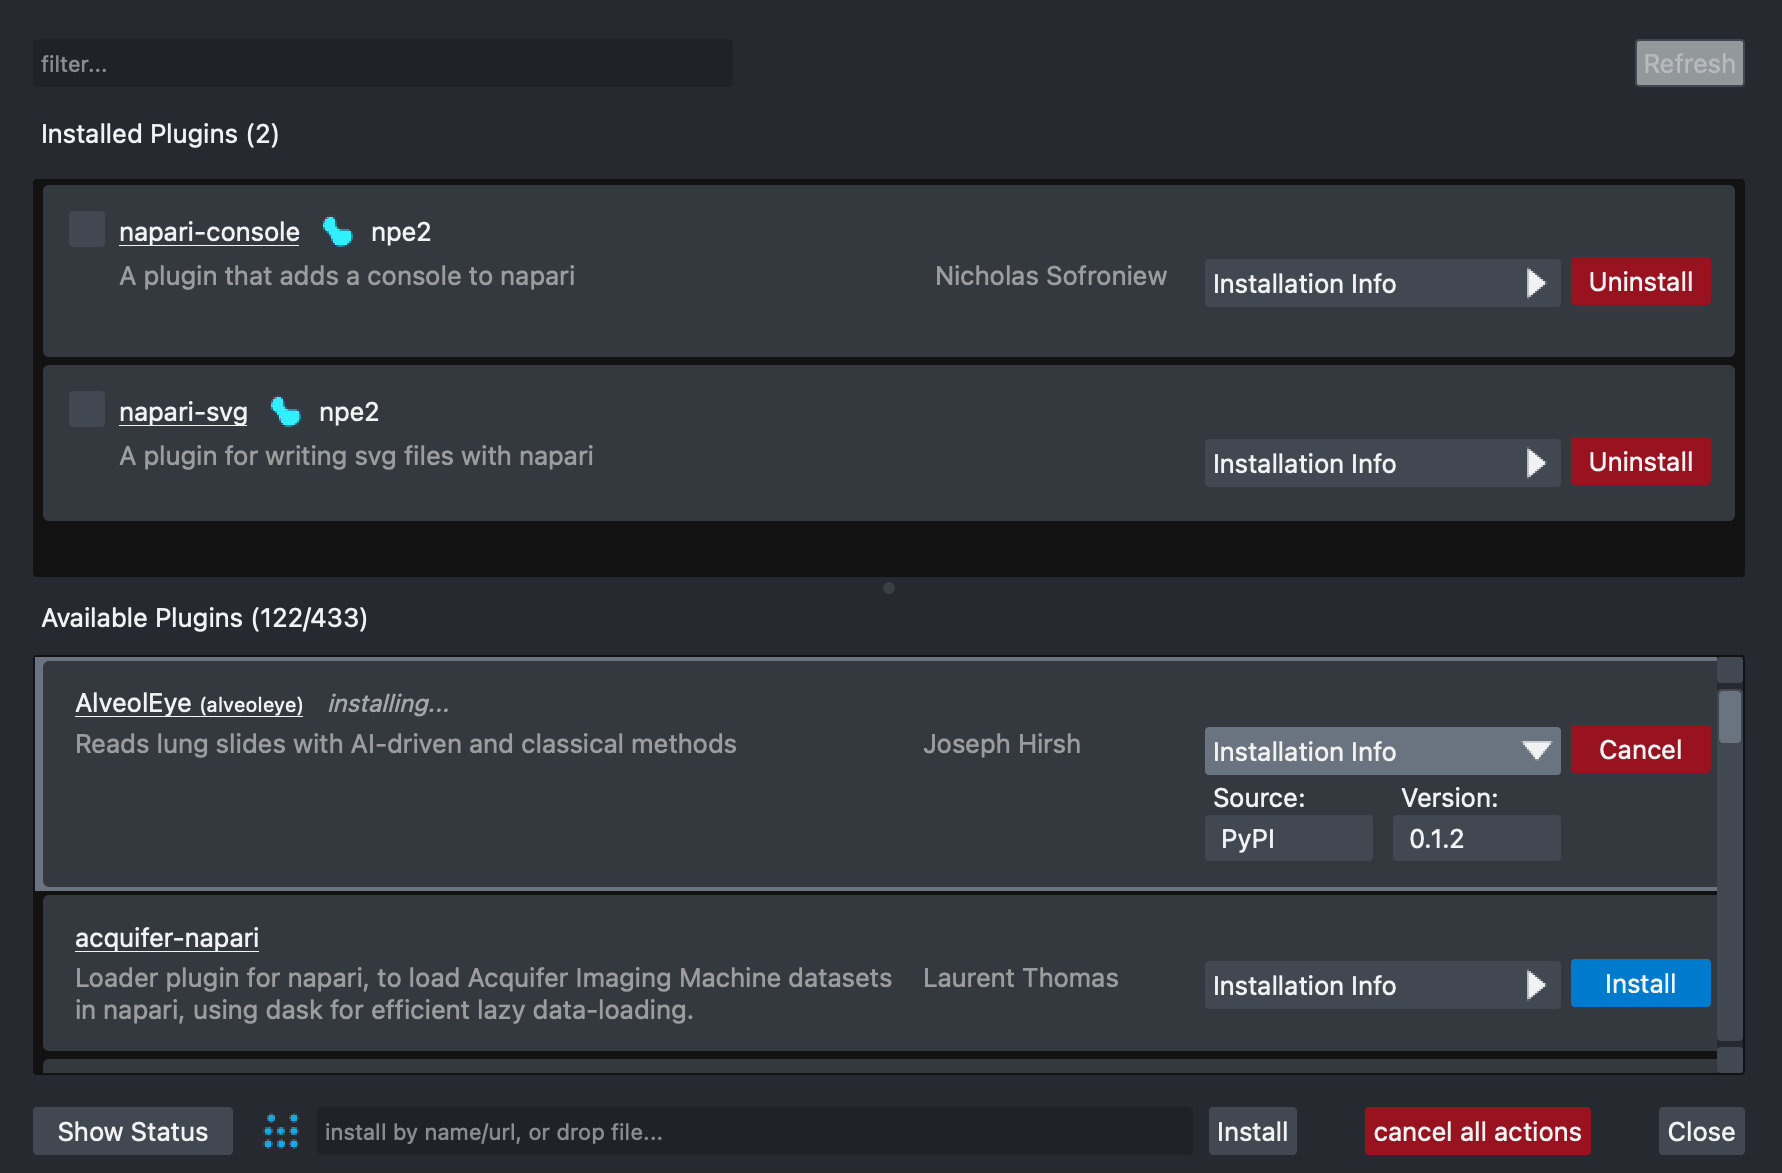Image resolution: width=1782 pixels, height=1173 pixels.
Task: Expand Installation Info for acquifer-napari
Action: point(1381,985)
